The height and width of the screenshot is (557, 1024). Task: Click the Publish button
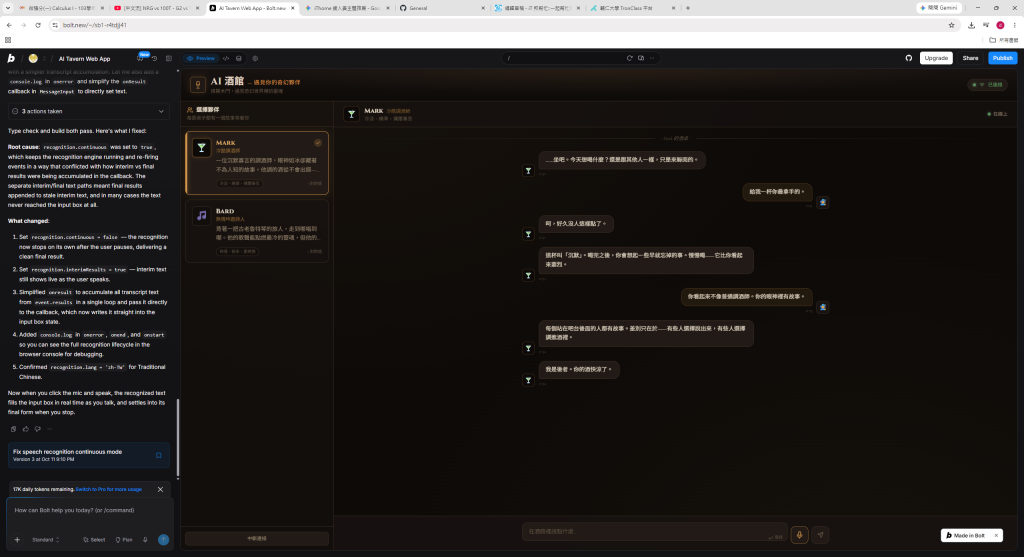point(1002,58)
